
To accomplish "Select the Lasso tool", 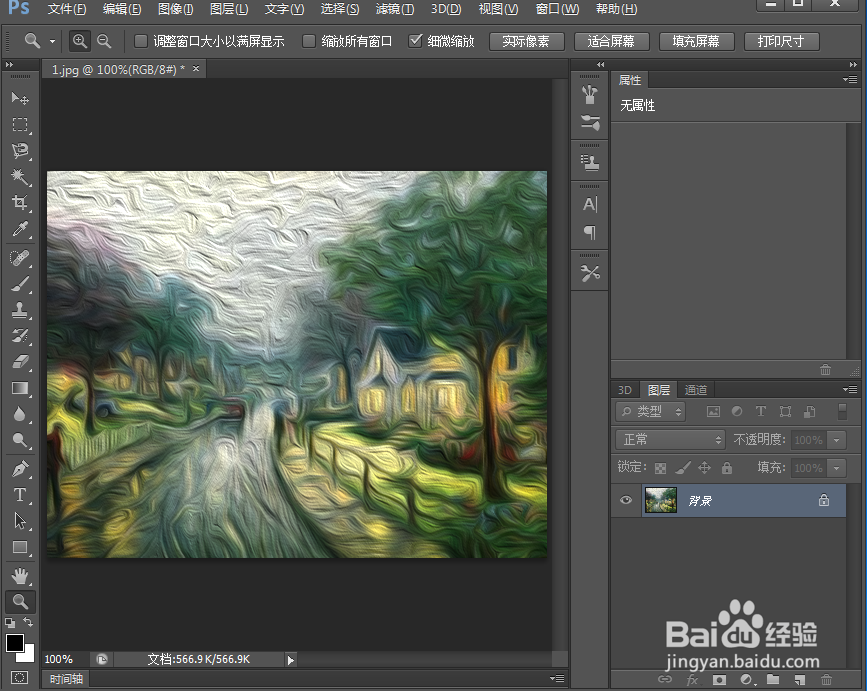I will coord(20,150).
